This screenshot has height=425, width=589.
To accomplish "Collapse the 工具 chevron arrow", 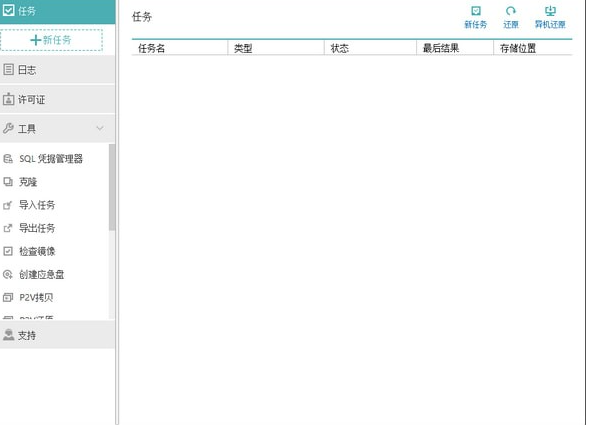I will 100,129.
